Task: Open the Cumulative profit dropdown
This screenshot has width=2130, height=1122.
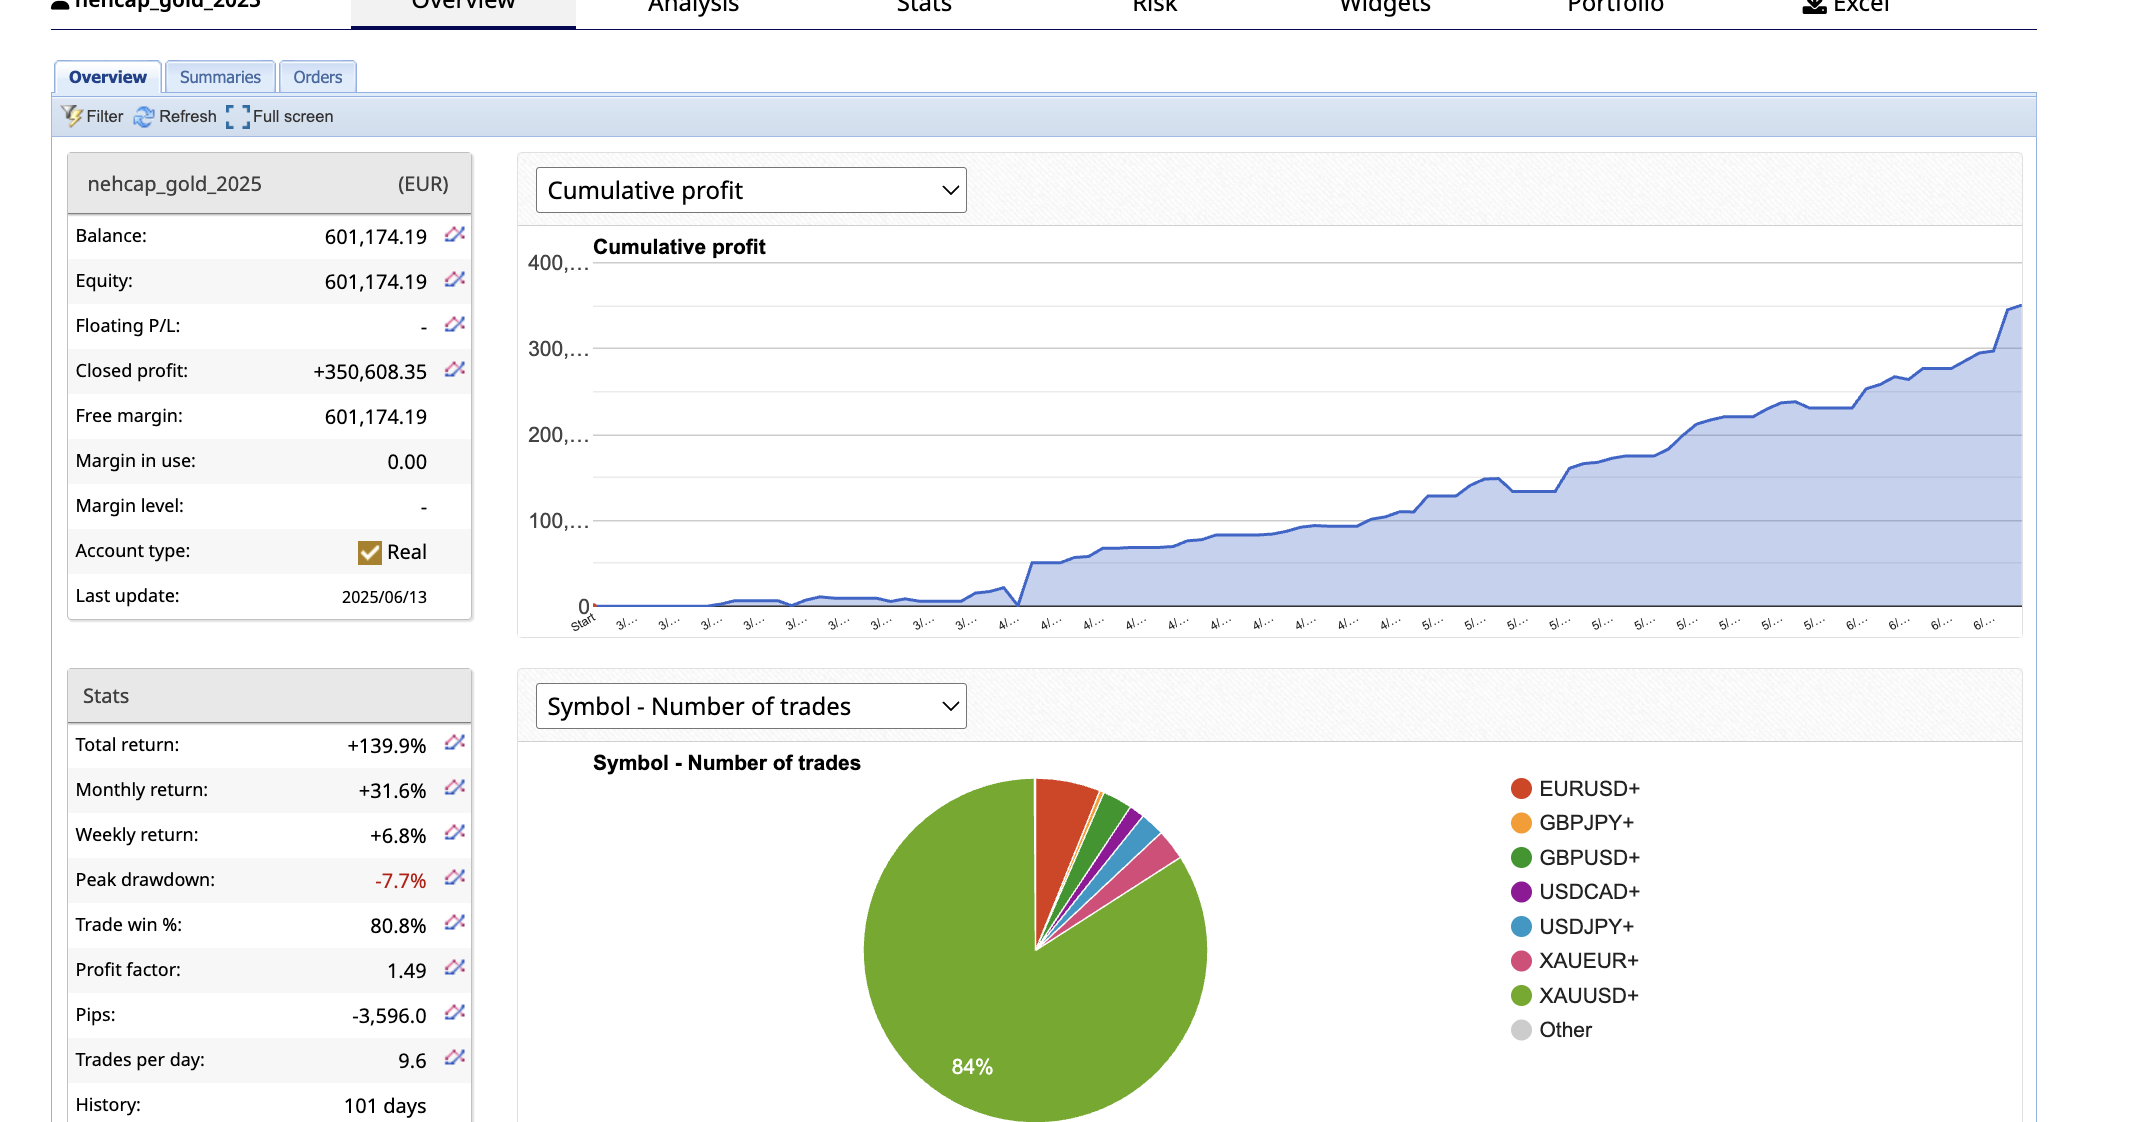Action: click(x=751, y=190)
